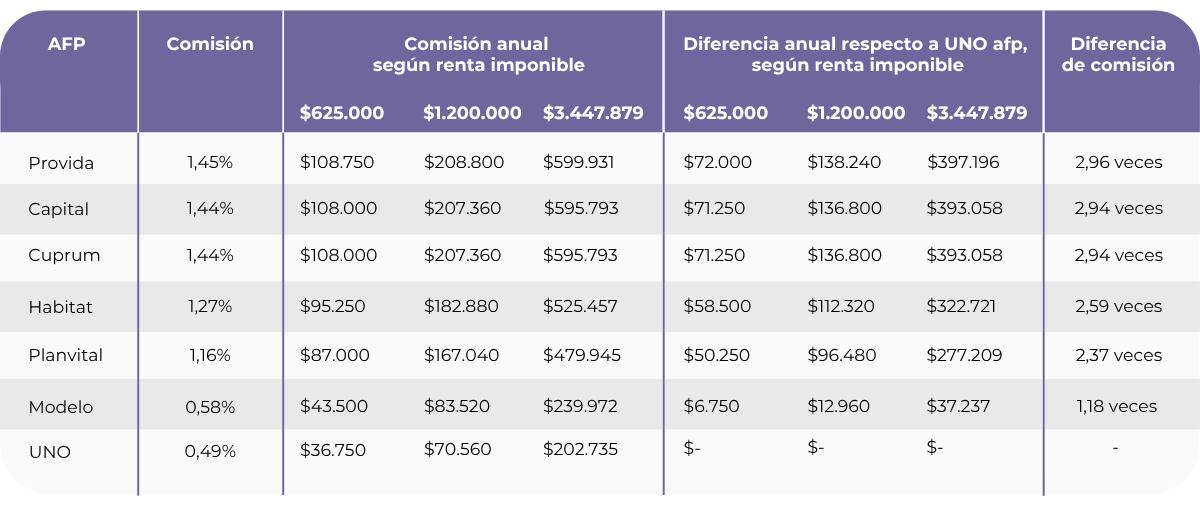Click the AFP column header
Screen dimensions: 1200x506
click(66, 44)
